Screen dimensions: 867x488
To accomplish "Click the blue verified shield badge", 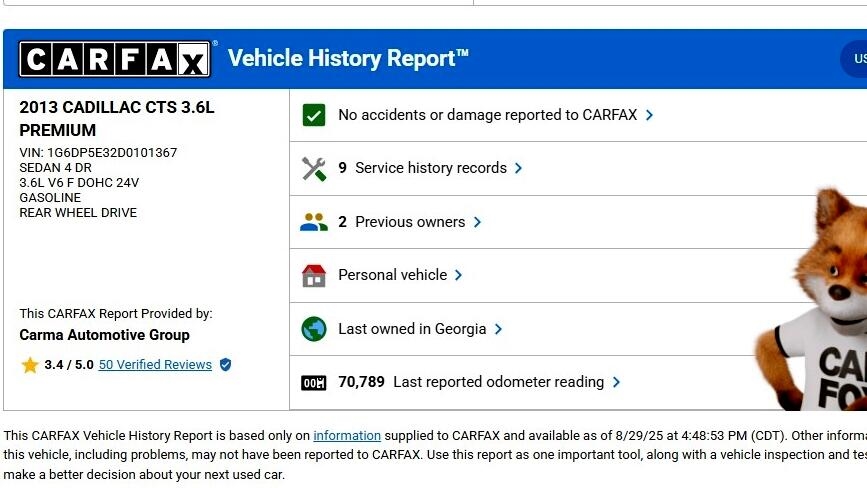I will [225, 365].
